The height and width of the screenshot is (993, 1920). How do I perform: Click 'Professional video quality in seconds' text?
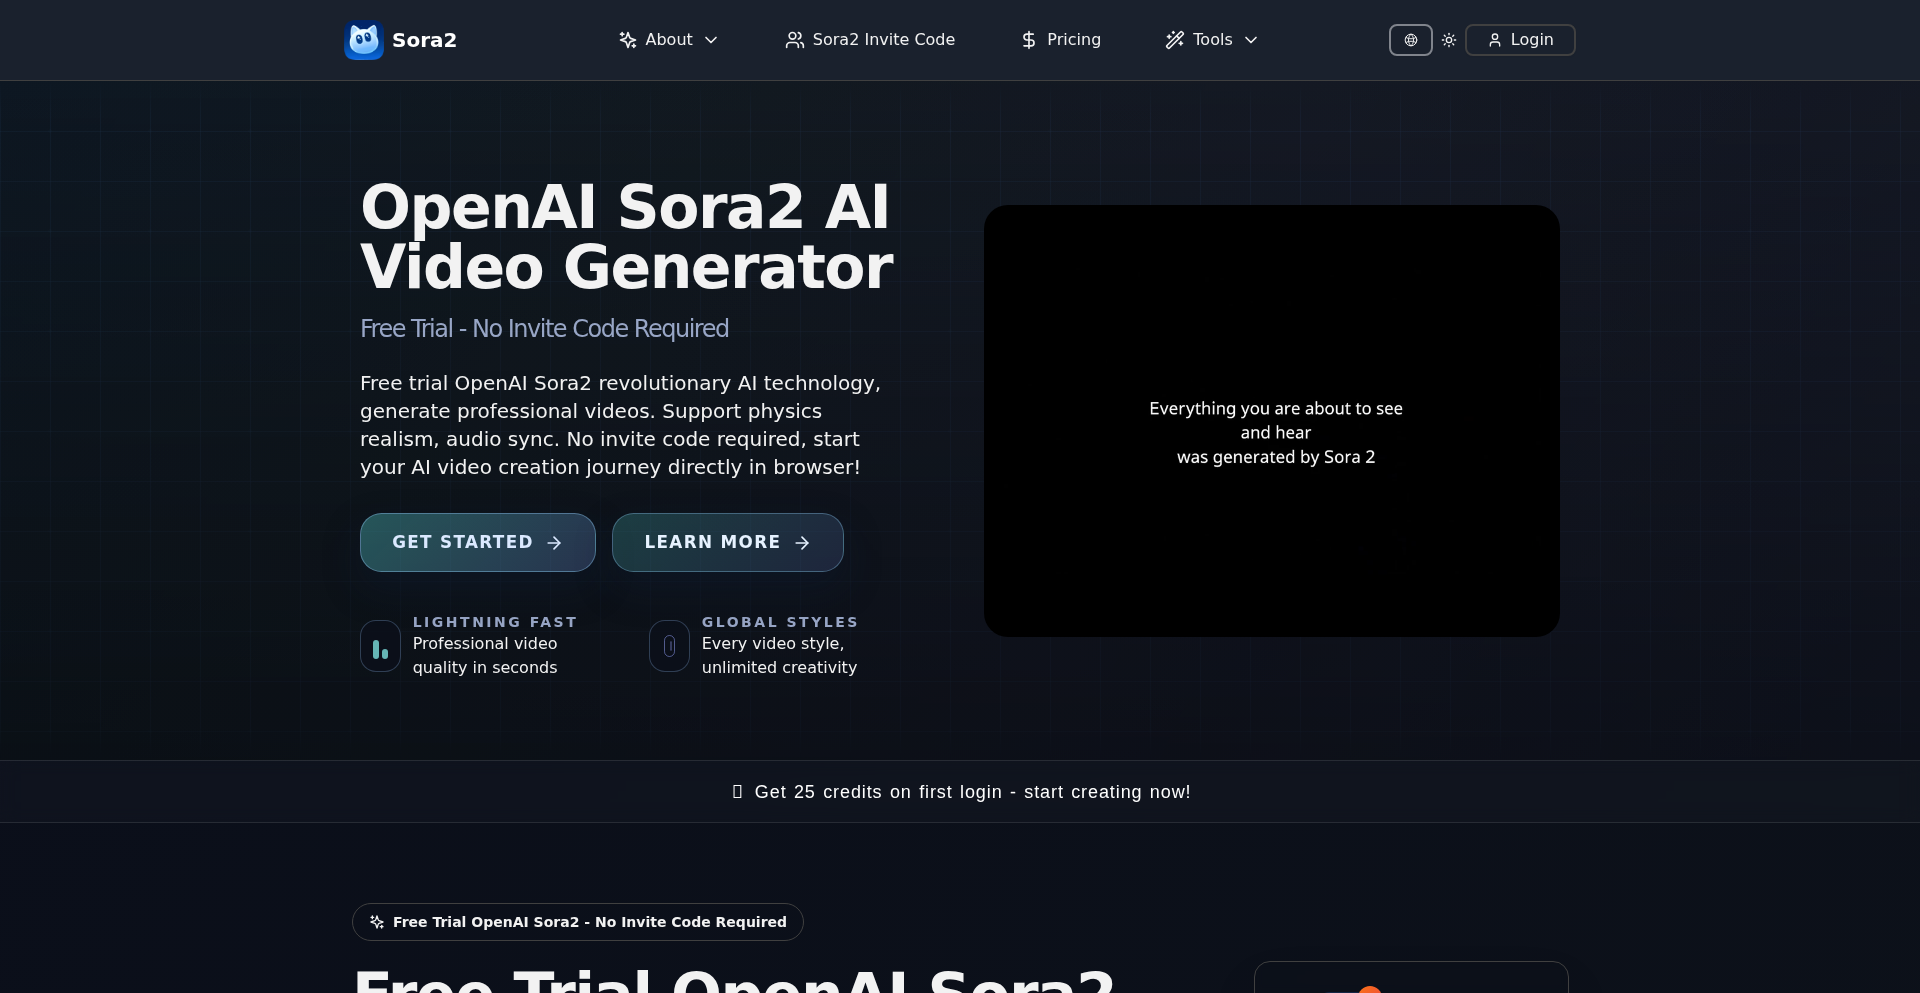[485, 656]
